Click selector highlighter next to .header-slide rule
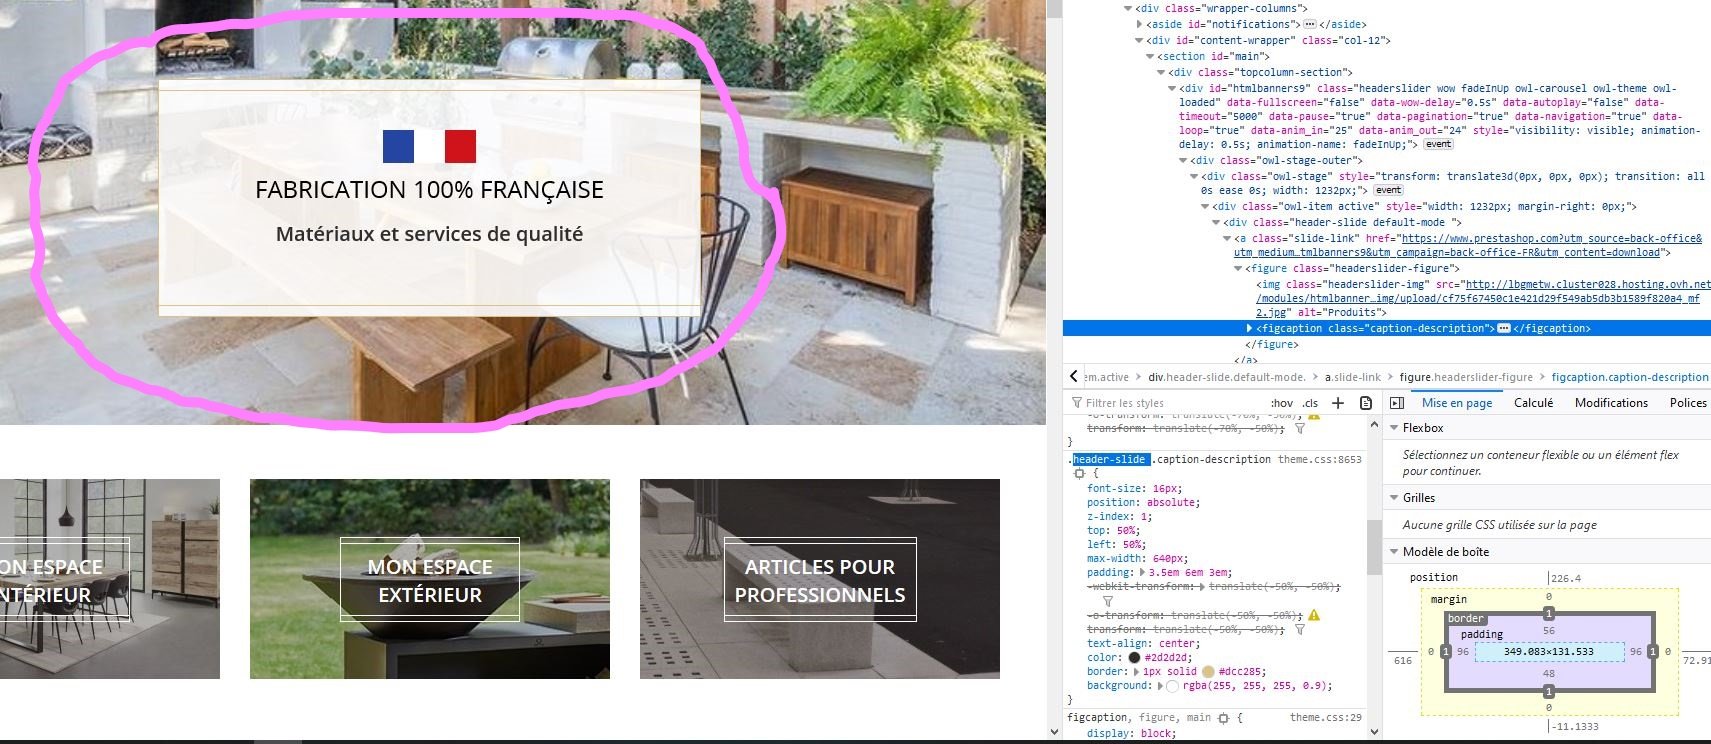Viewport: 1711px width, 744px height. 1079,473
